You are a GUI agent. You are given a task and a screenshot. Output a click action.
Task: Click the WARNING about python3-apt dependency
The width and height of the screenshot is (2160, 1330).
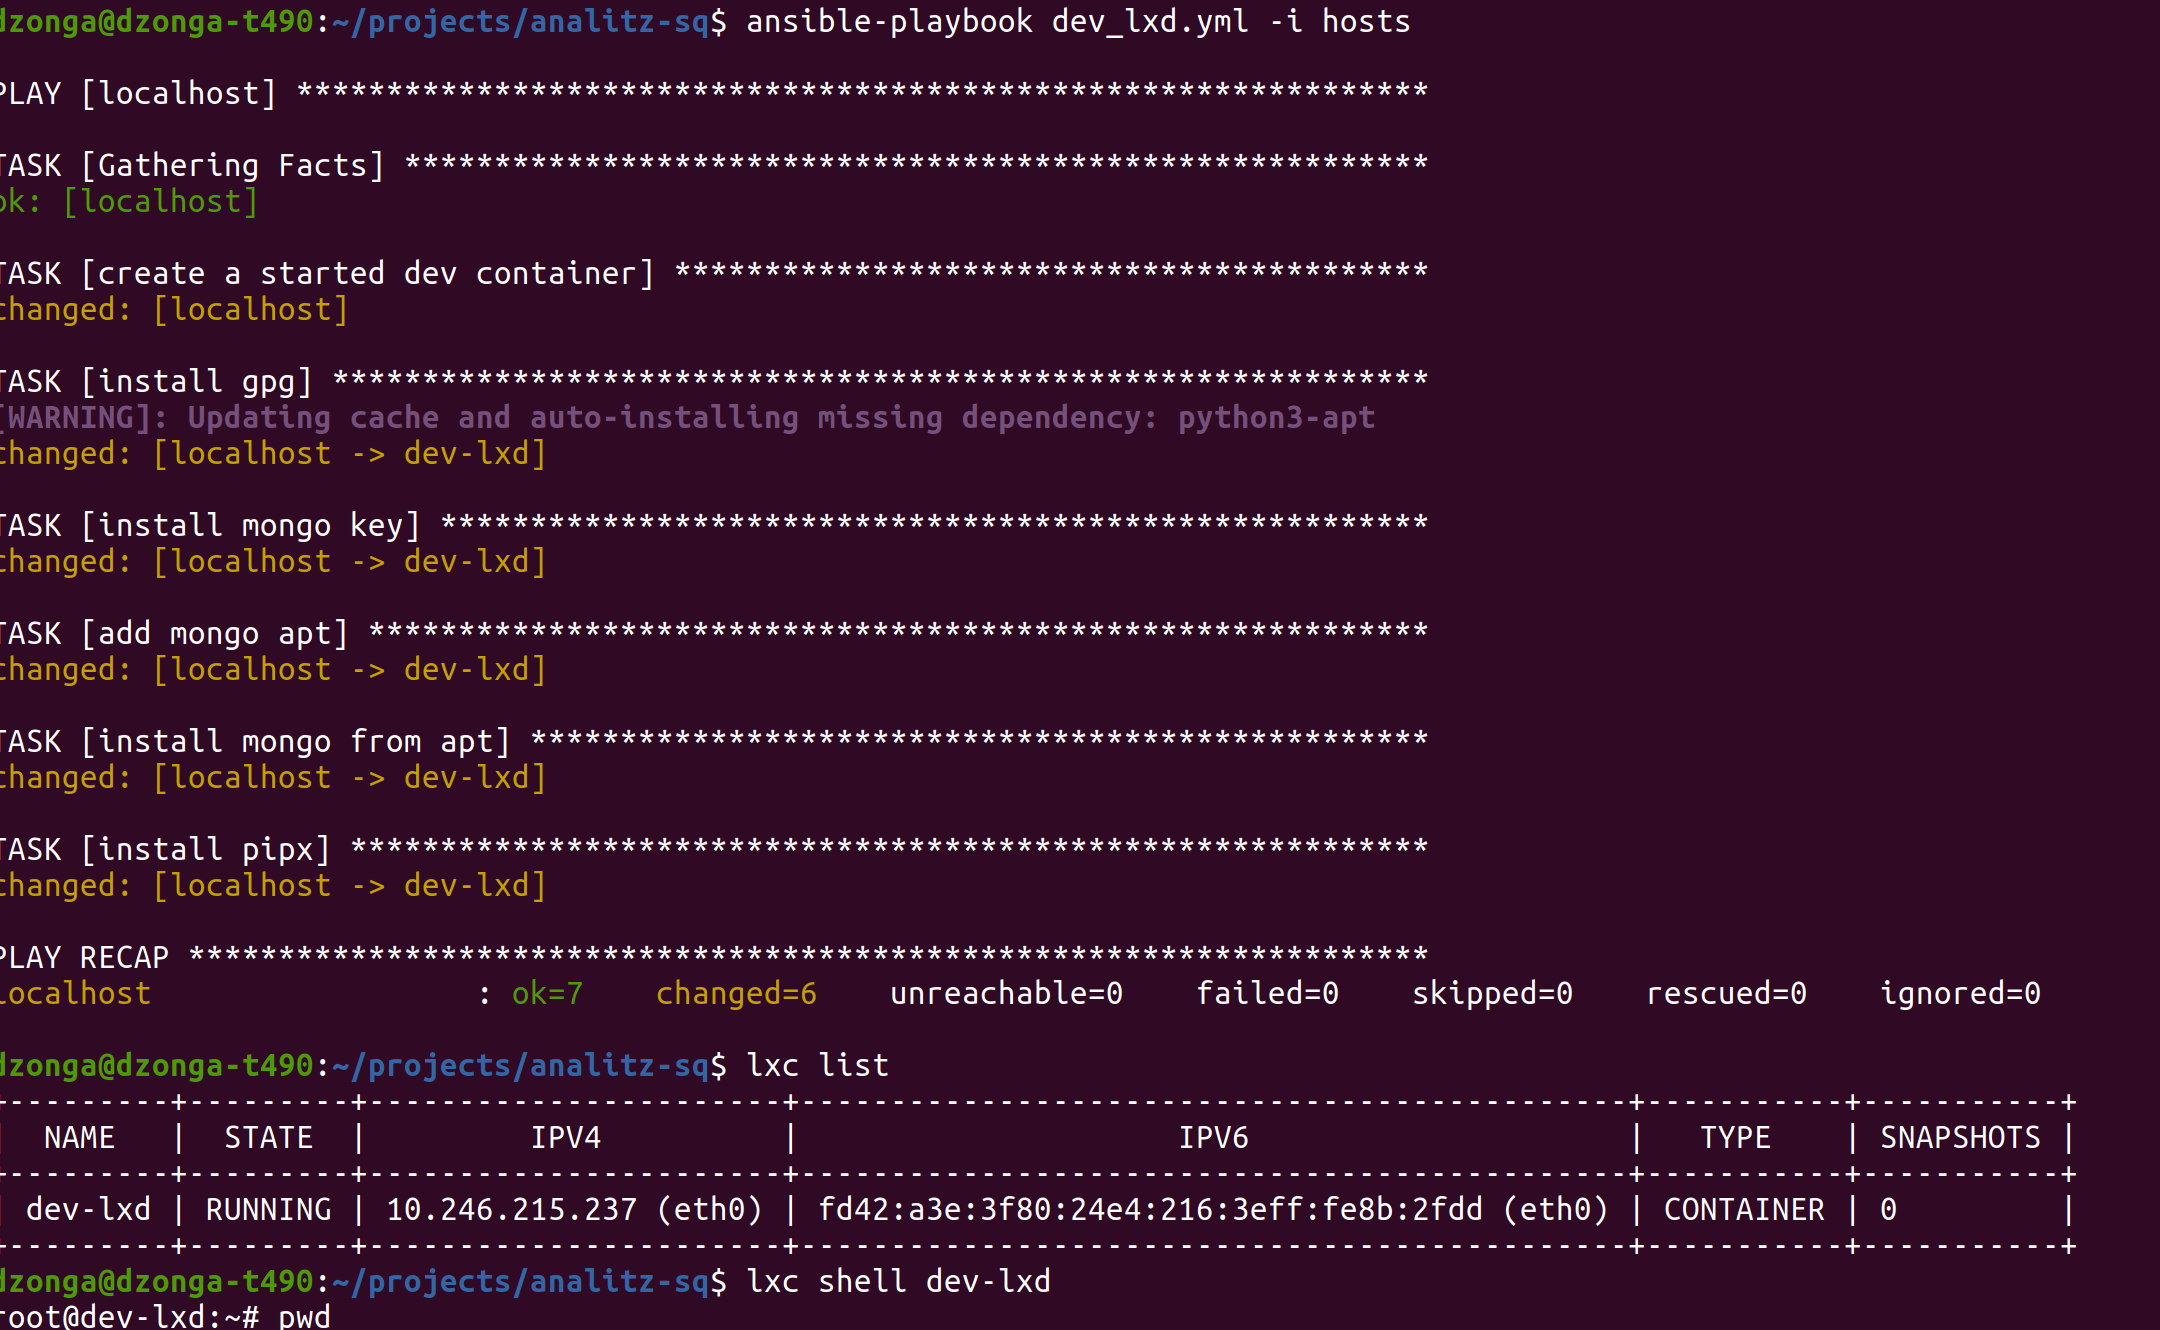pos(688,417)
